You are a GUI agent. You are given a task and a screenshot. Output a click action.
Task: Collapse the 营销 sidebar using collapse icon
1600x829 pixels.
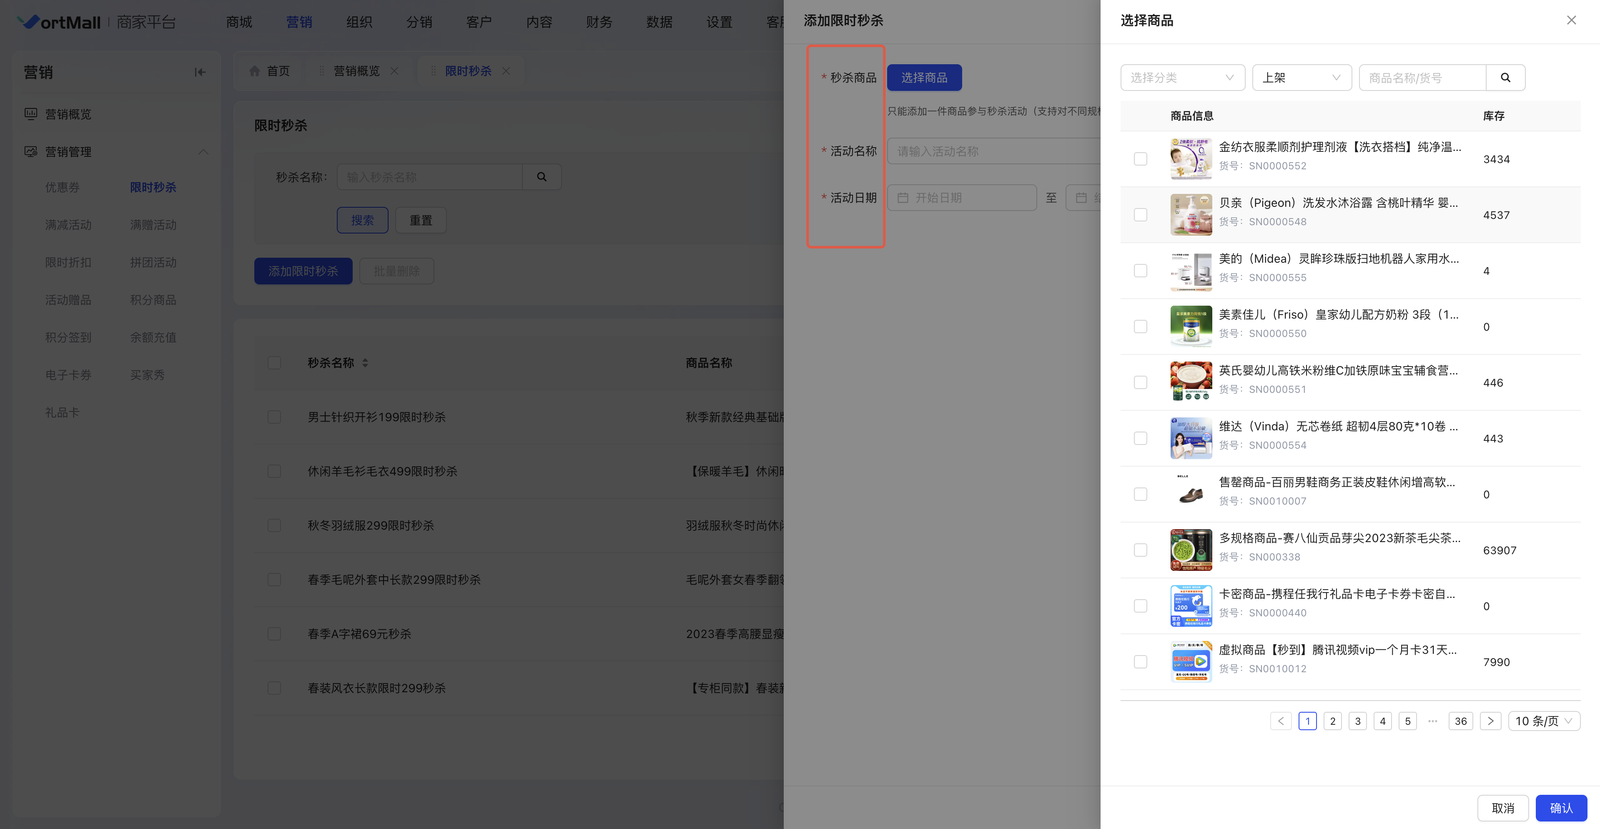click(200, 72)
